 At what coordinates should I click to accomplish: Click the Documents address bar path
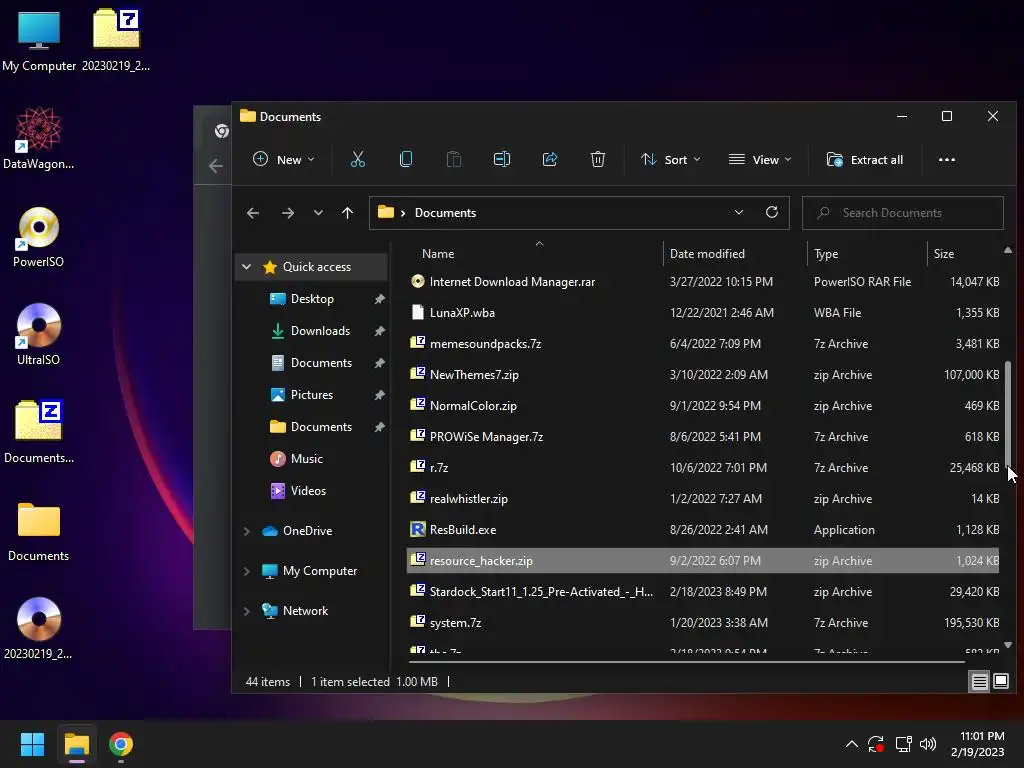coord(445,213)
